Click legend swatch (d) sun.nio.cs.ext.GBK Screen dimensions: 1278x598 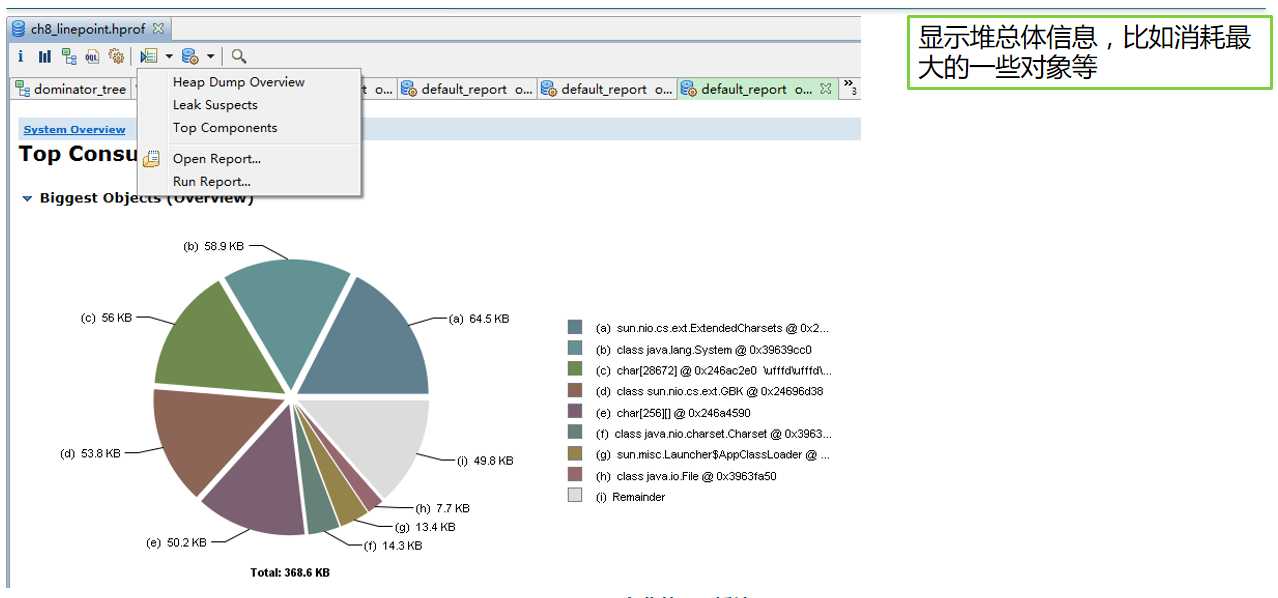click(x=575, y=390)
